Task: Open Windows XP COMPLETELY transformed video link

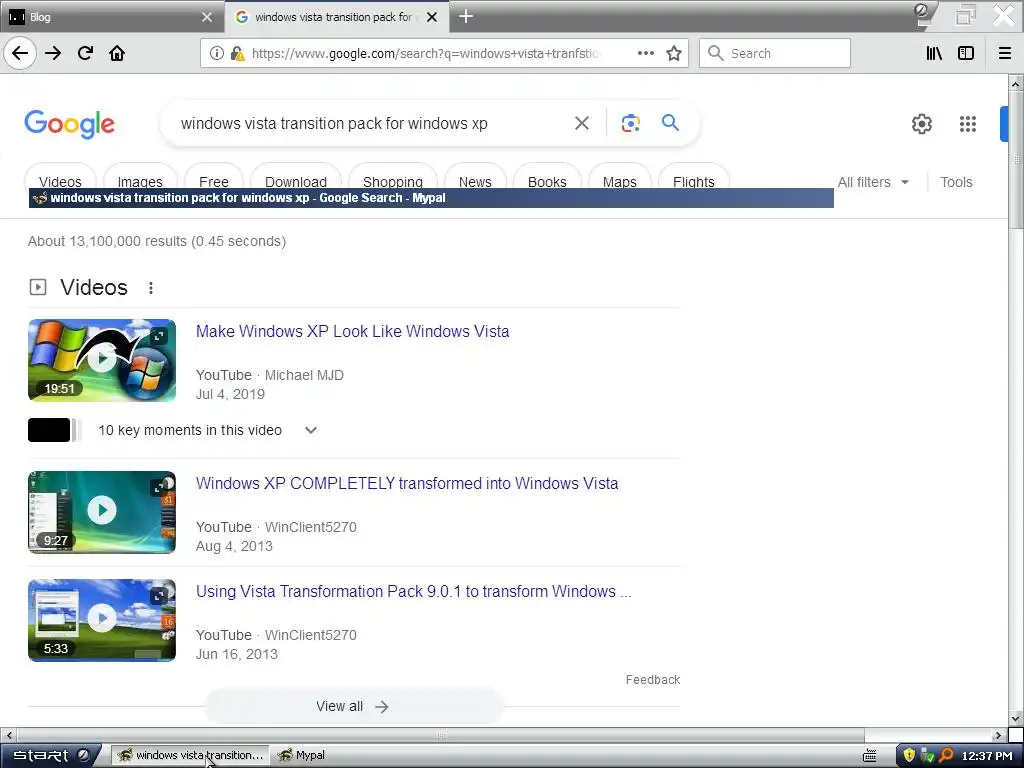Action: [x=407, y=483]
